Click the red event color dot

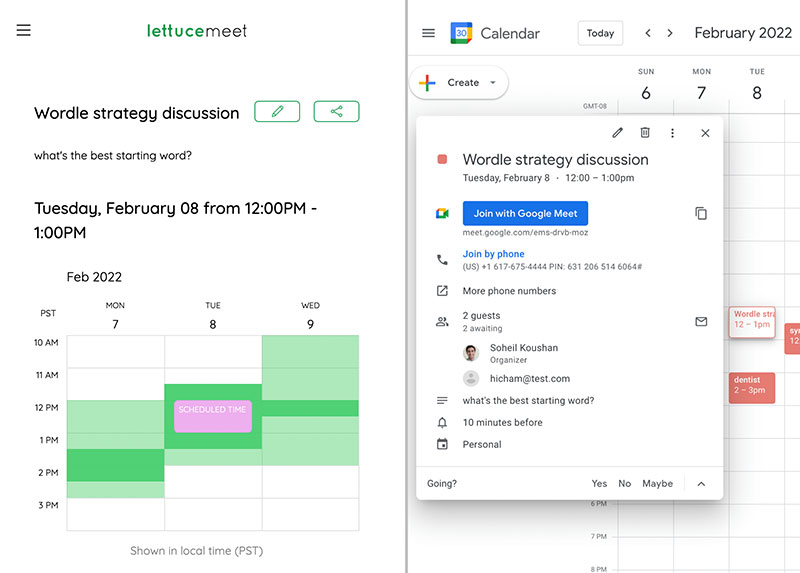point(442,159)
